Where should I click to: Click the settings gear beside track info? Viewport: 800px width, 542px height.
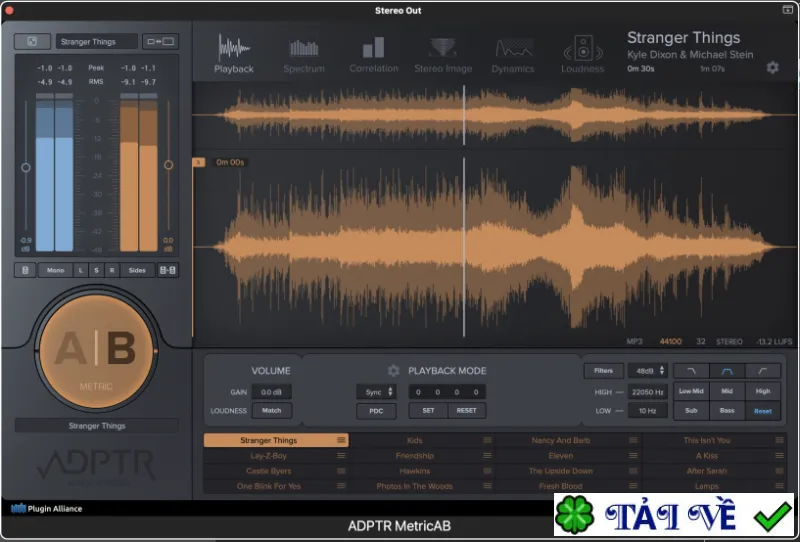tap(772, 67)
